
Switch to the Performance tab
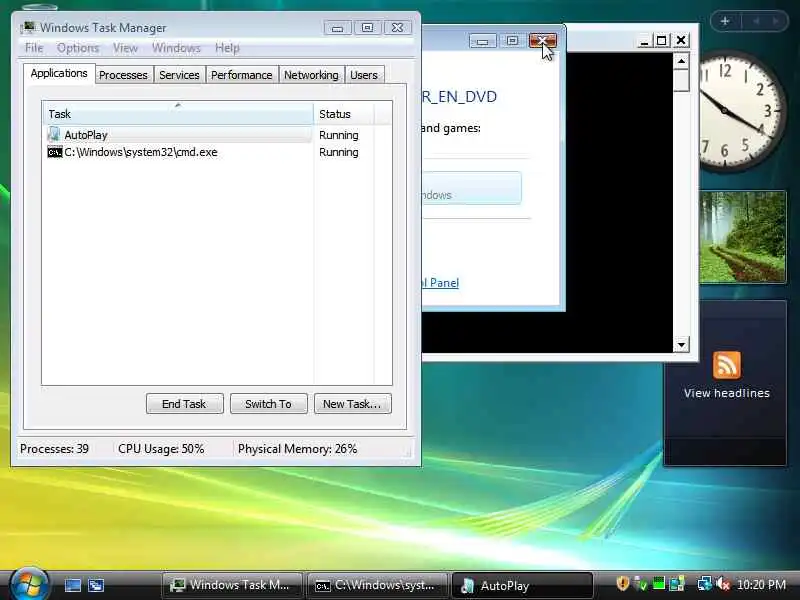pos(241,75)
